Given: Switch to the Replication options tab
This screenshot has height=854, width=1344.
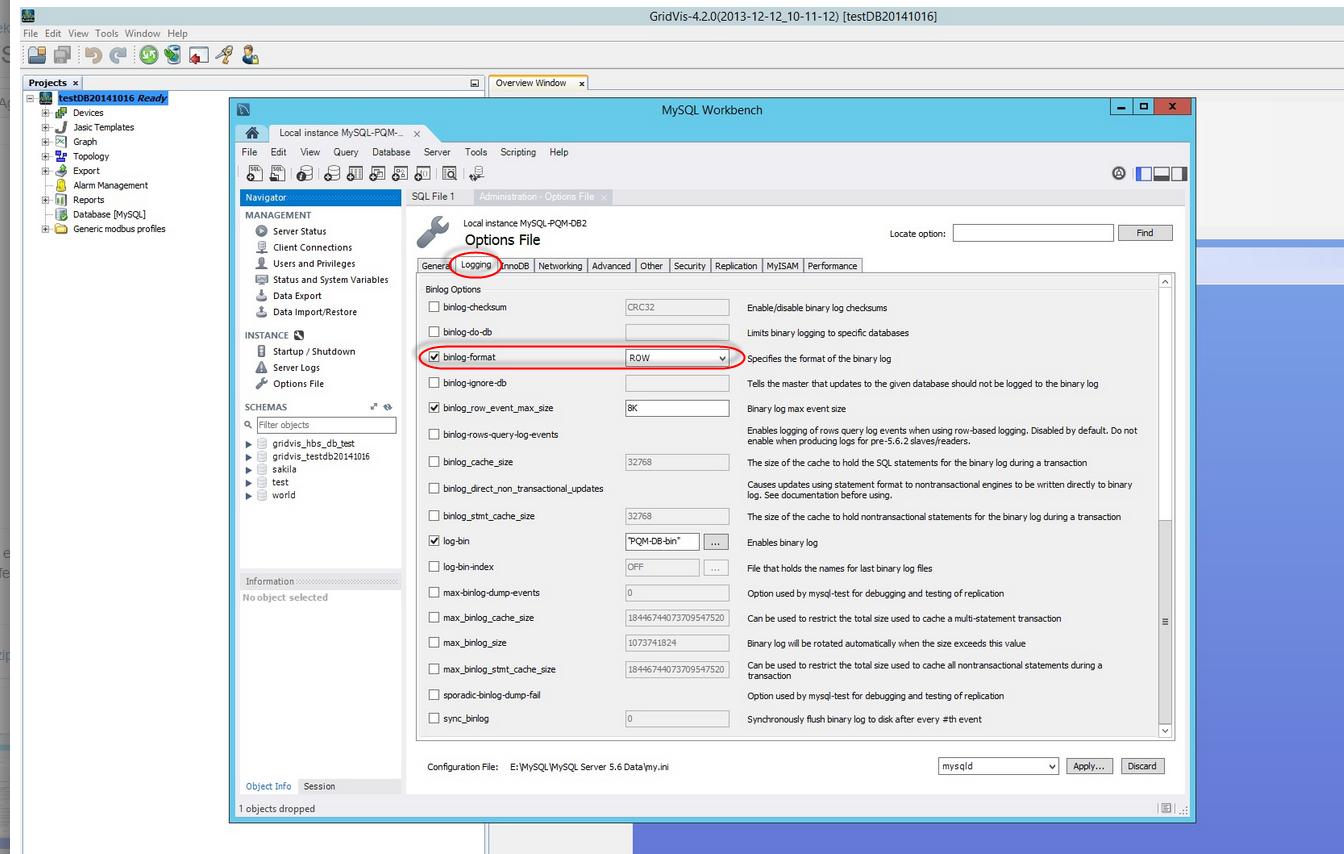Looking at the screenshot, I should (x=736, y=266).
